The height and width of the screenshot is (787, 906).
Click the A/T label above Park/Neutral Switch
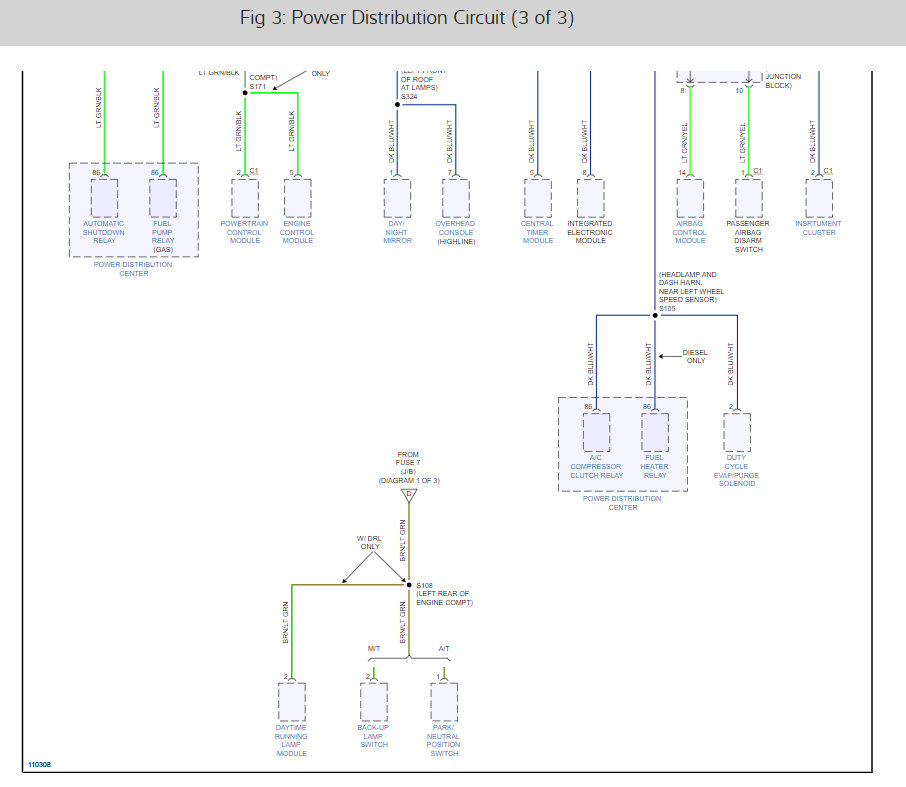point(444,648)
